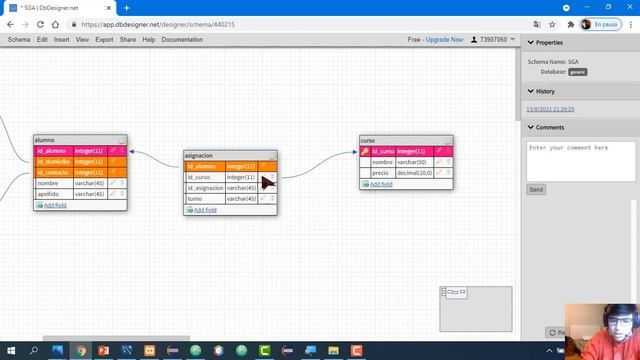The image size is (640, 360).
Task: Edit the turno field pencil icon
Action: tap(263, 199)
